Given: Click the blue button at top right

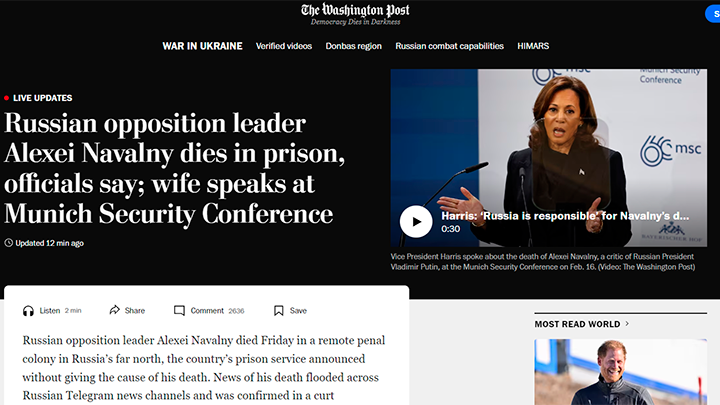Looking at the screenshot, I should pyautogui.click(x=713, y=14).
